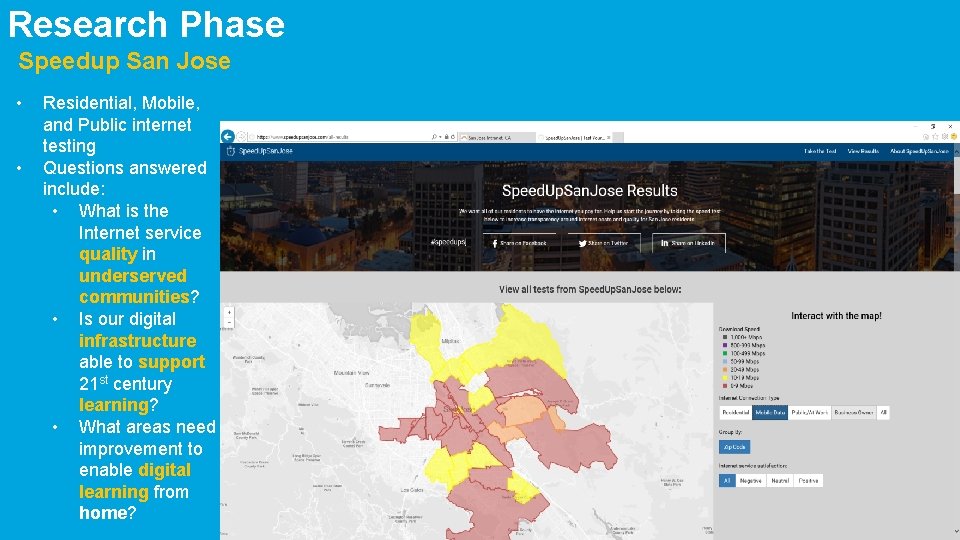Screen dimensions: 960x540
Task: Close the SpeedUpSanJose browser tab
Action: click(x=609, y=138)
